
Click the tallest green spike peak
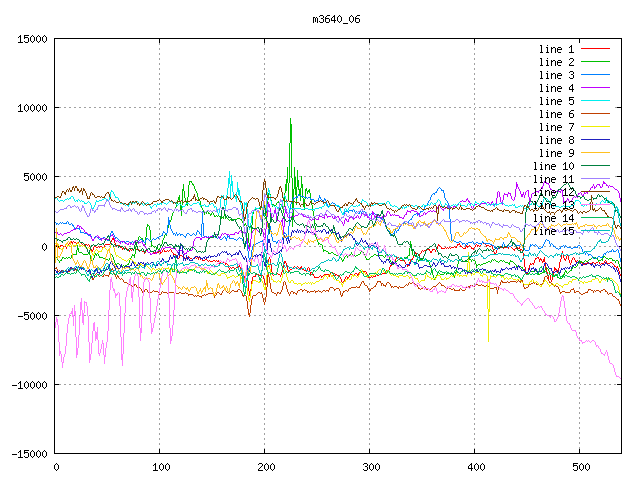coord(291,120)
